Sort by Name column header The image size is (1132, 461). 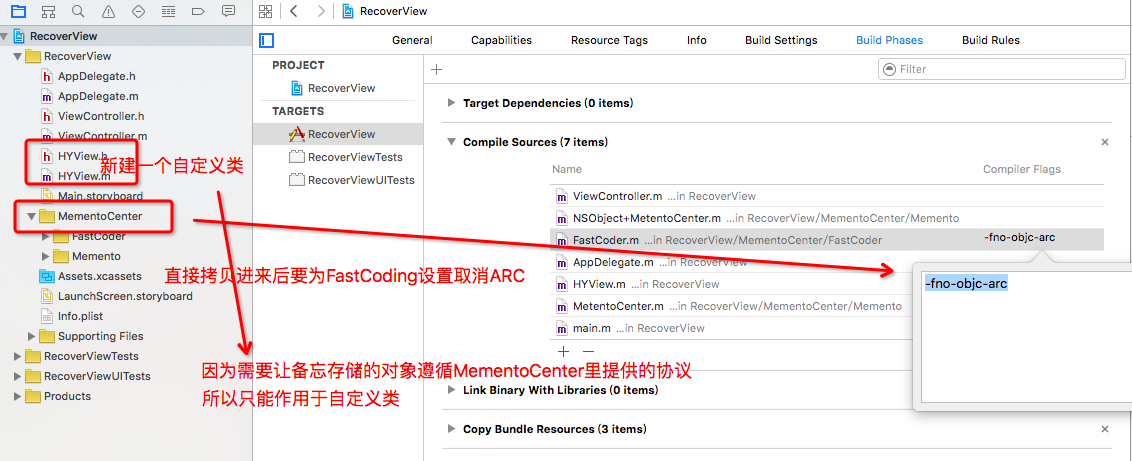(x=567, y=169)
